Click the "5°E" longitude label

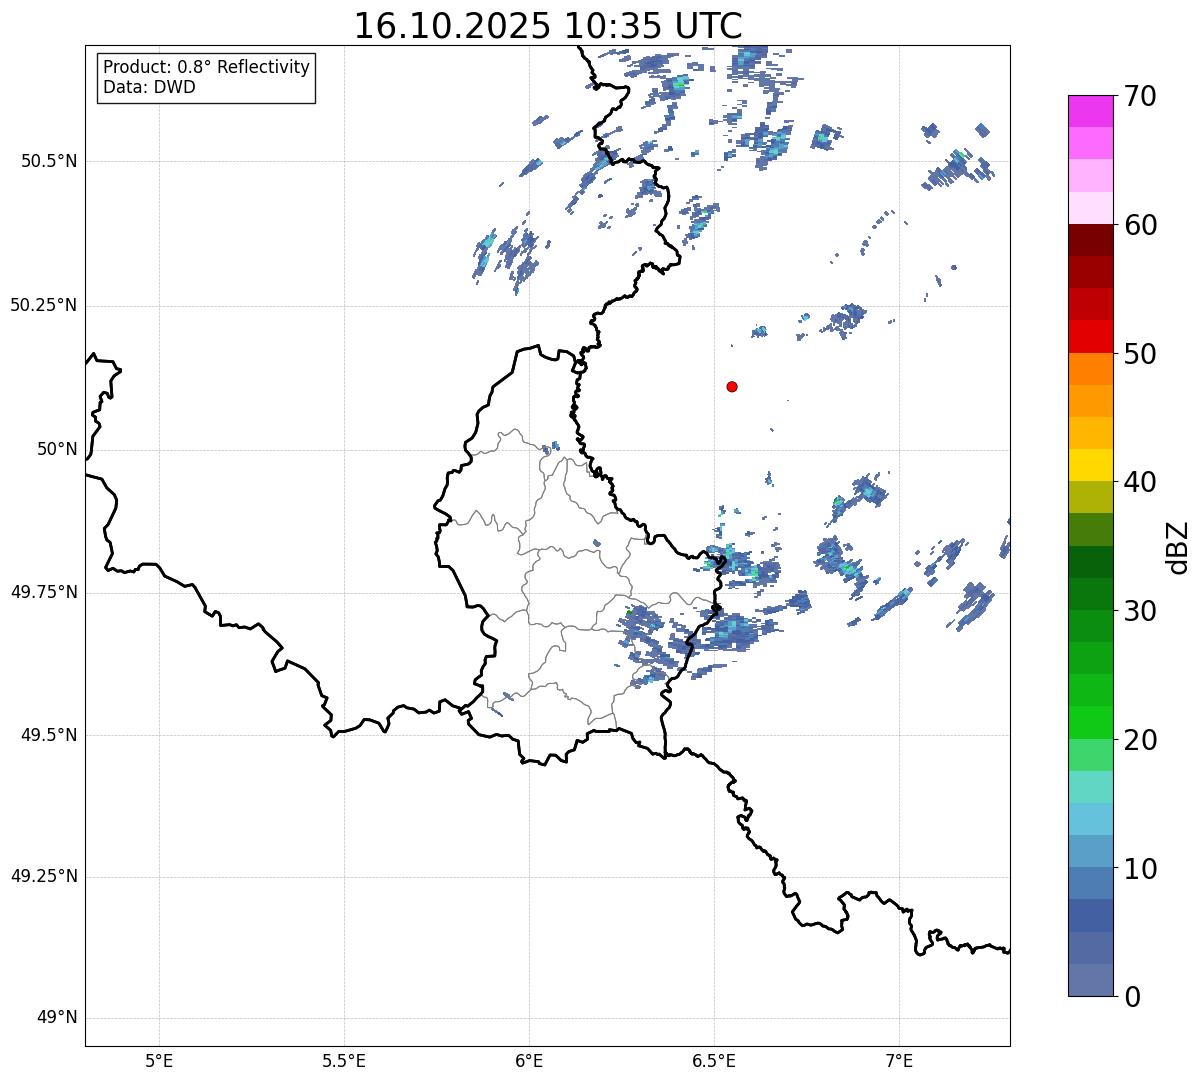(159, 1061)
